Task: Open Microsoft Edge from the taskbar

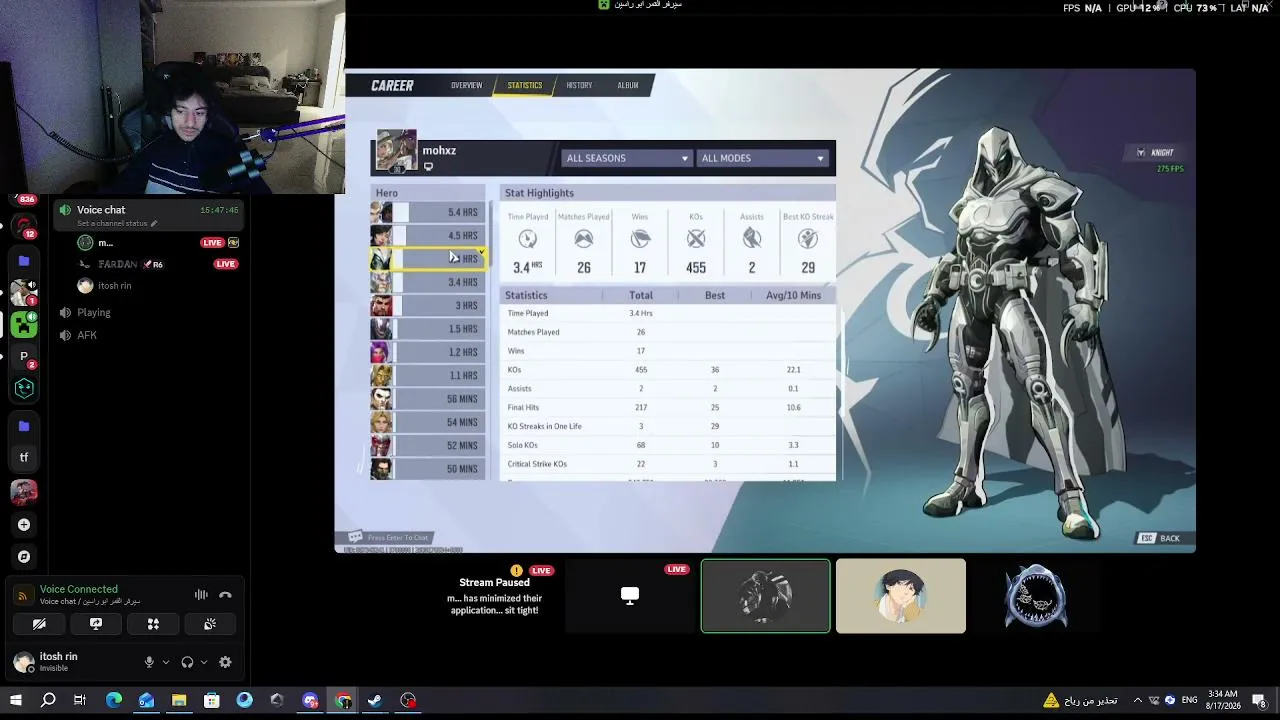Action: click(x=113, y=700)
